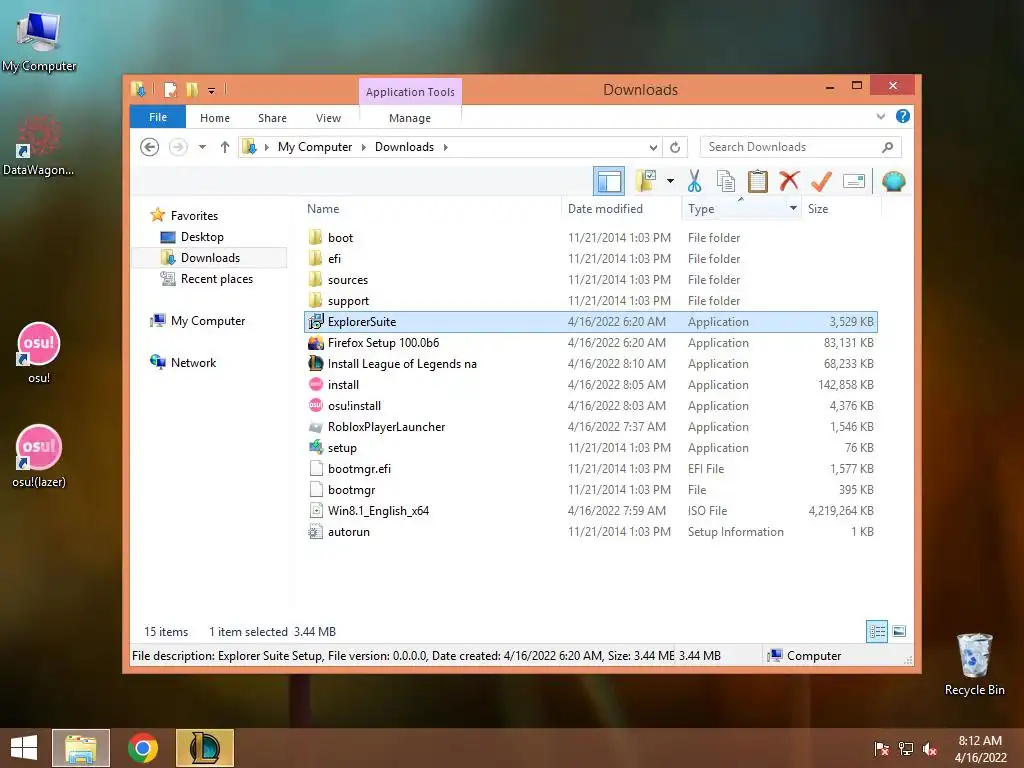1024x768 pixels.
Task: Click the New folder quick access icon
Action: pos(192,89)
